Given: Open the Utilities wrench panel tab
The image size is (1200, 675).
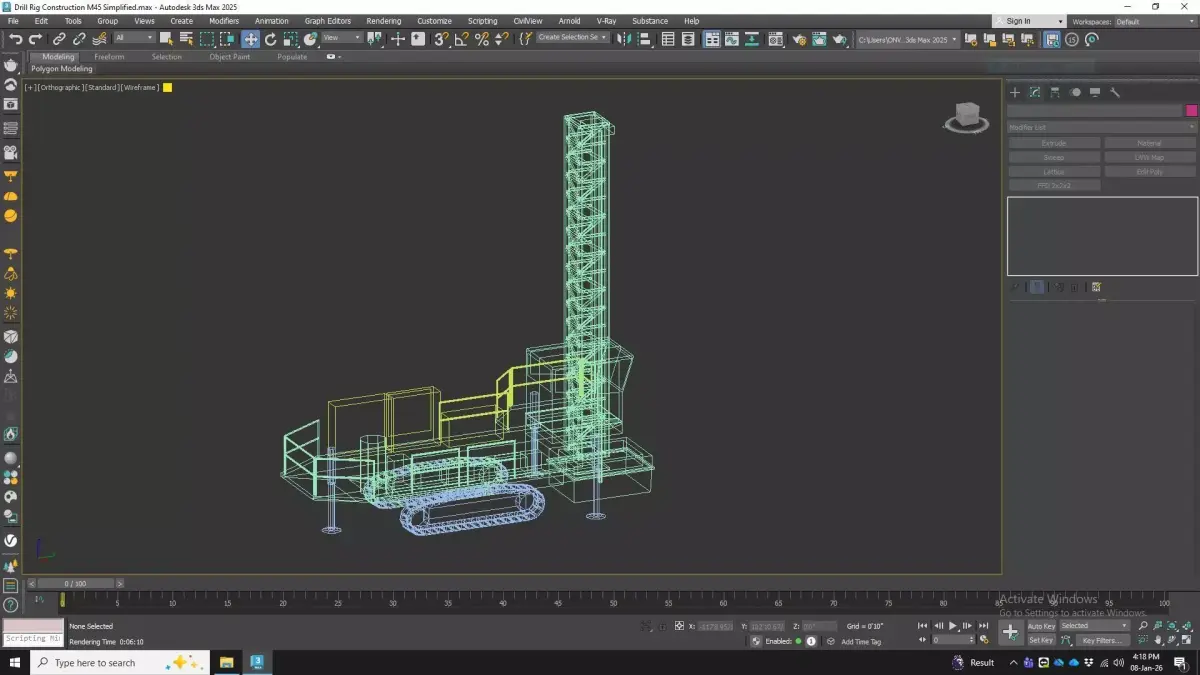Looking at the screenshot, I should [1115, 92].
